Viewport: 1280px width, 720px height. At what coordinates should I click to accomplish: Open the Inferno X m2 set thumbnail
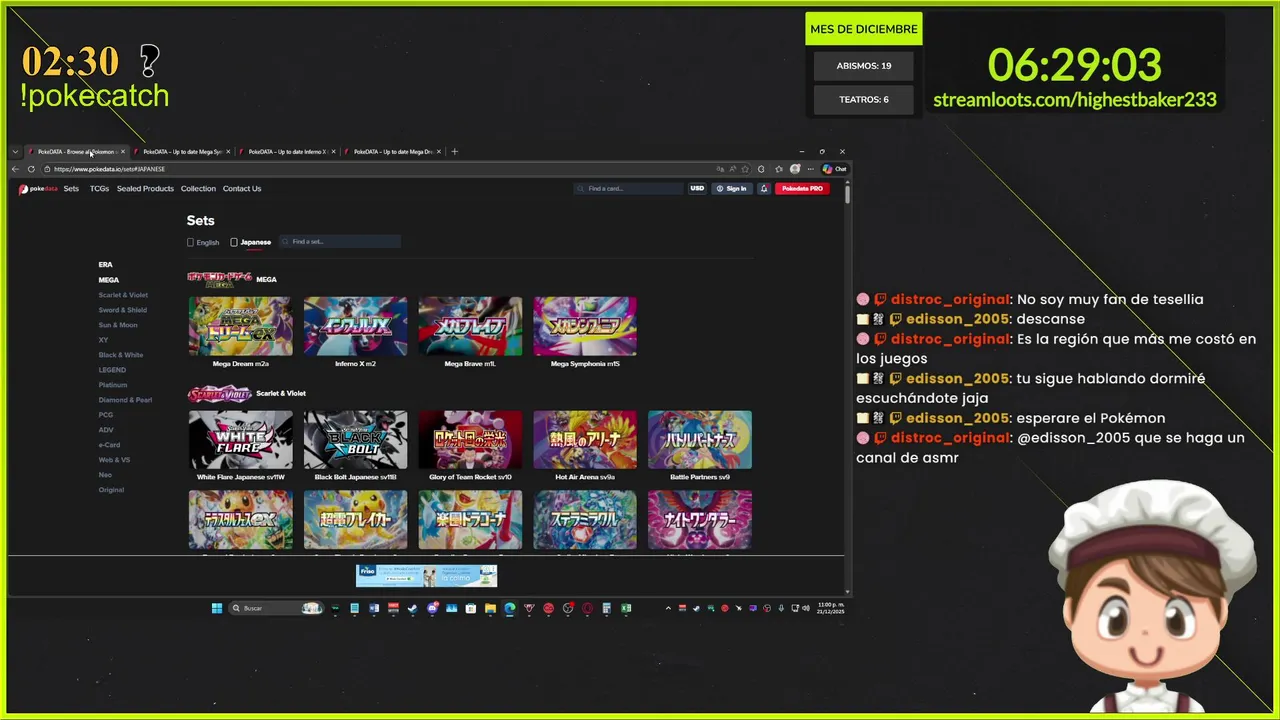tap(355, 326)
